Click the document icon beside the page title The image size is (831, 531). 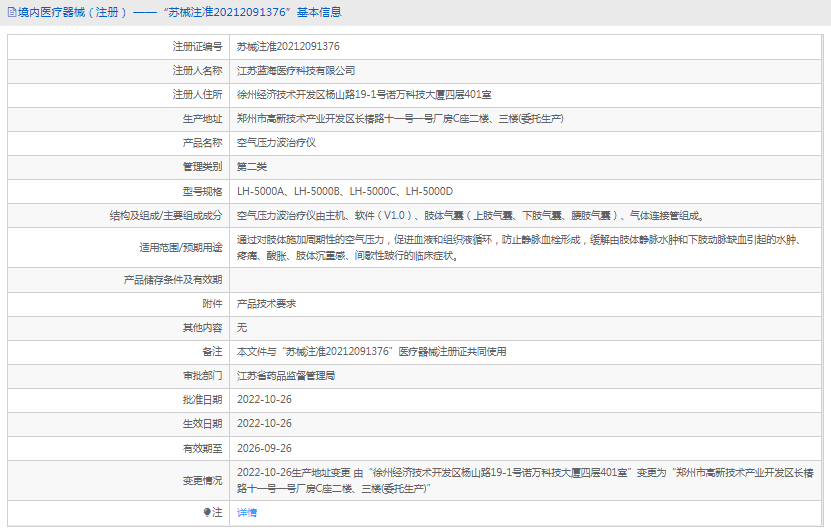click(x=12, y=12)
